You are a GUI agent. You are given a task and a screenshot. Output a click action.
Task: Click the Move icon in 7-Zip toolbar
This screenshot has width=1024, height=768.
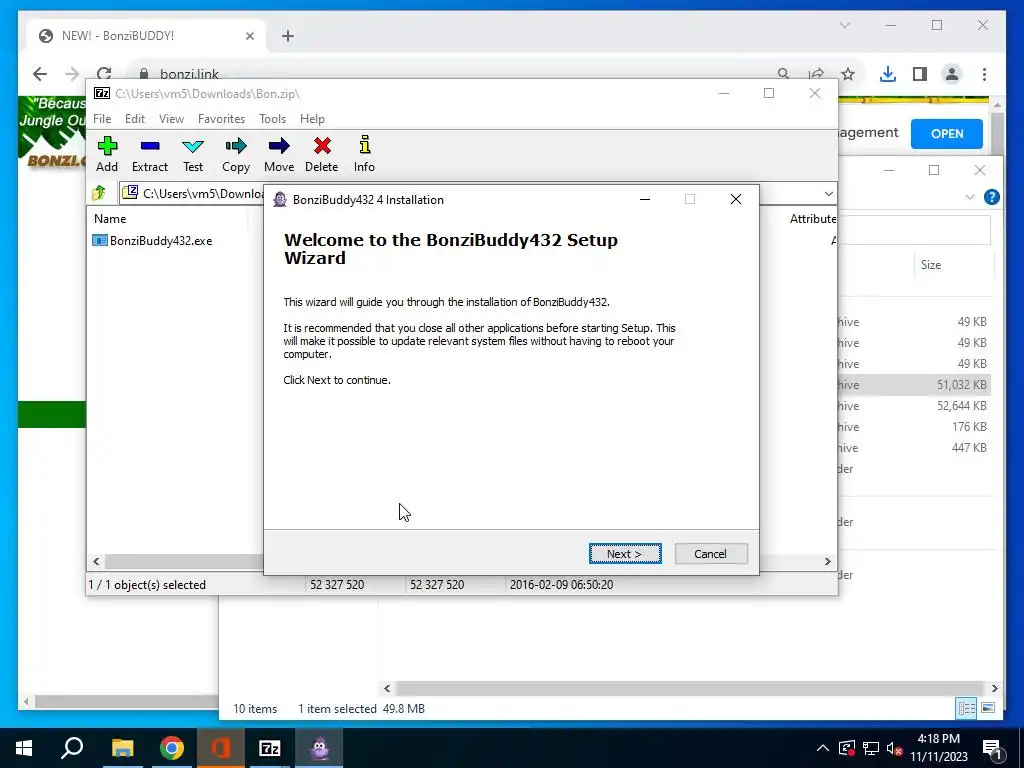(x=279, y=154)
